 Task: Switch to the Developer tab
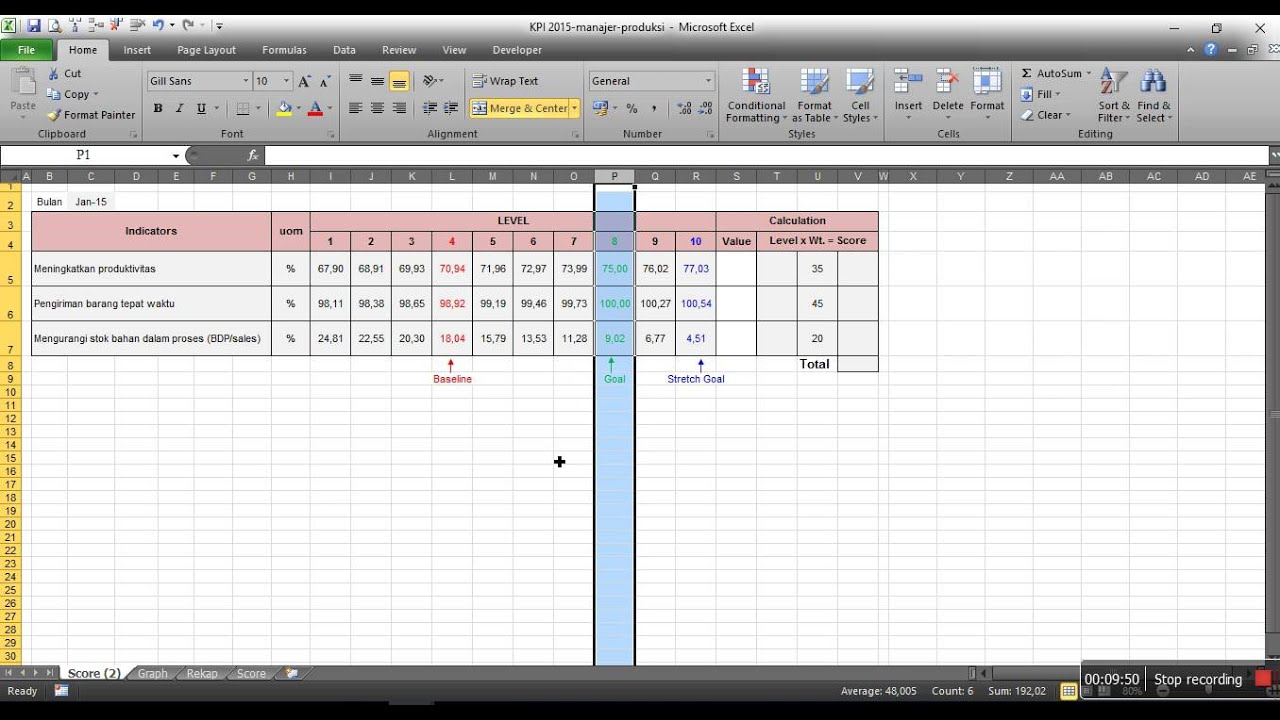click(517, 50)
